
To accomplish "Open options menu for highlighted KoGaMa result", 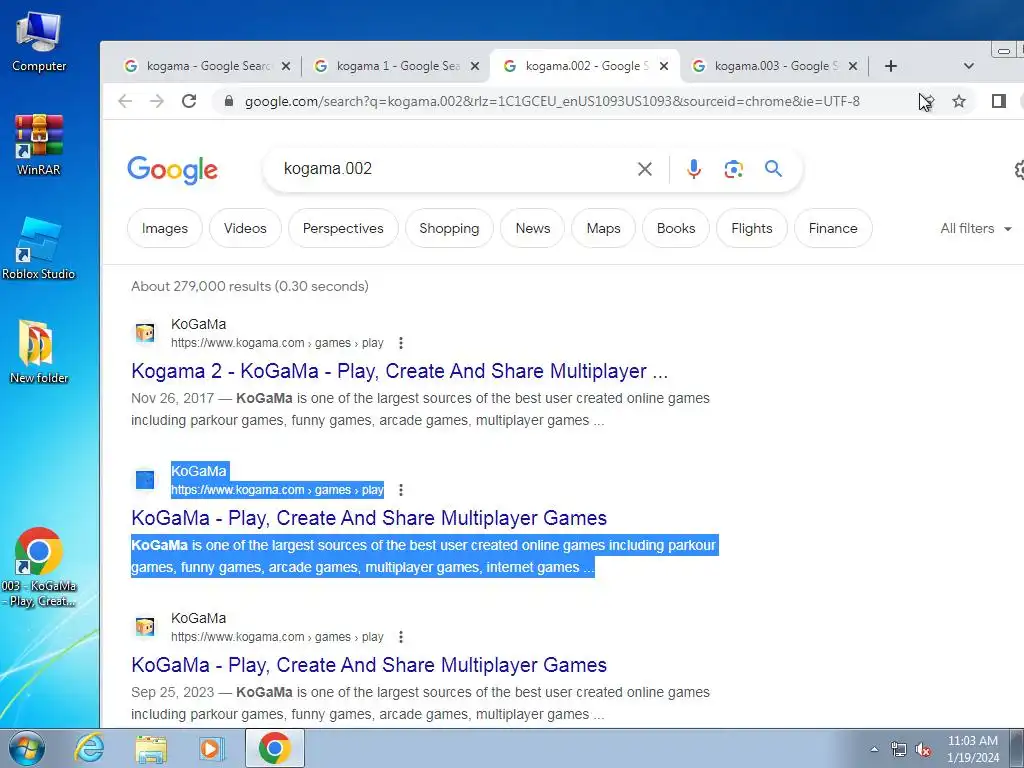I will (x=401, y=490).
